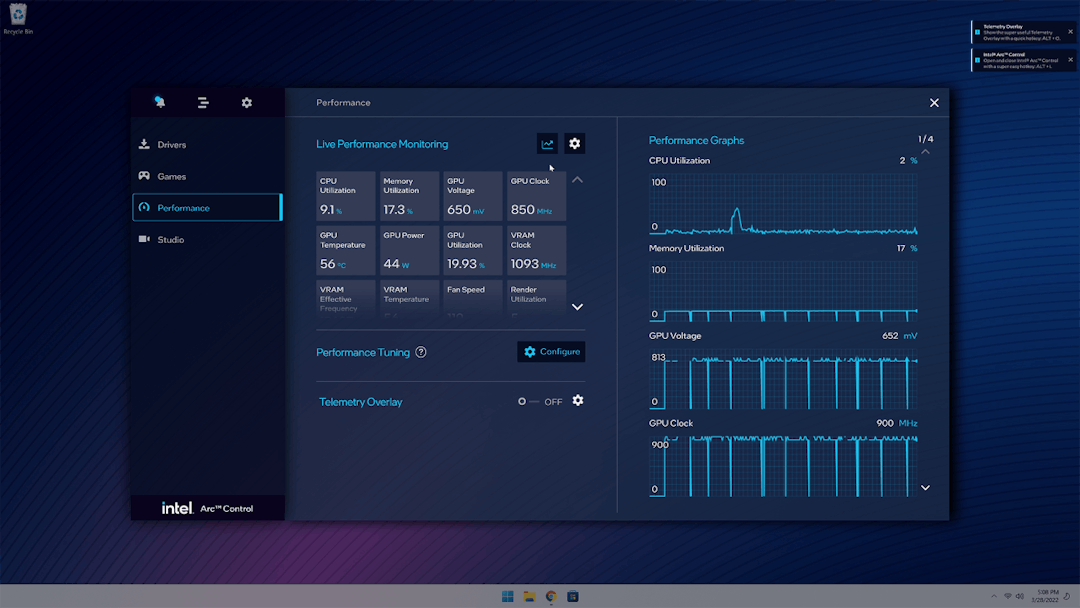Select the line-graph icon in Live Performance Monitoring
Image resolution: width=1080 pixels, height=608 pixels.
[x=548, y=143]
